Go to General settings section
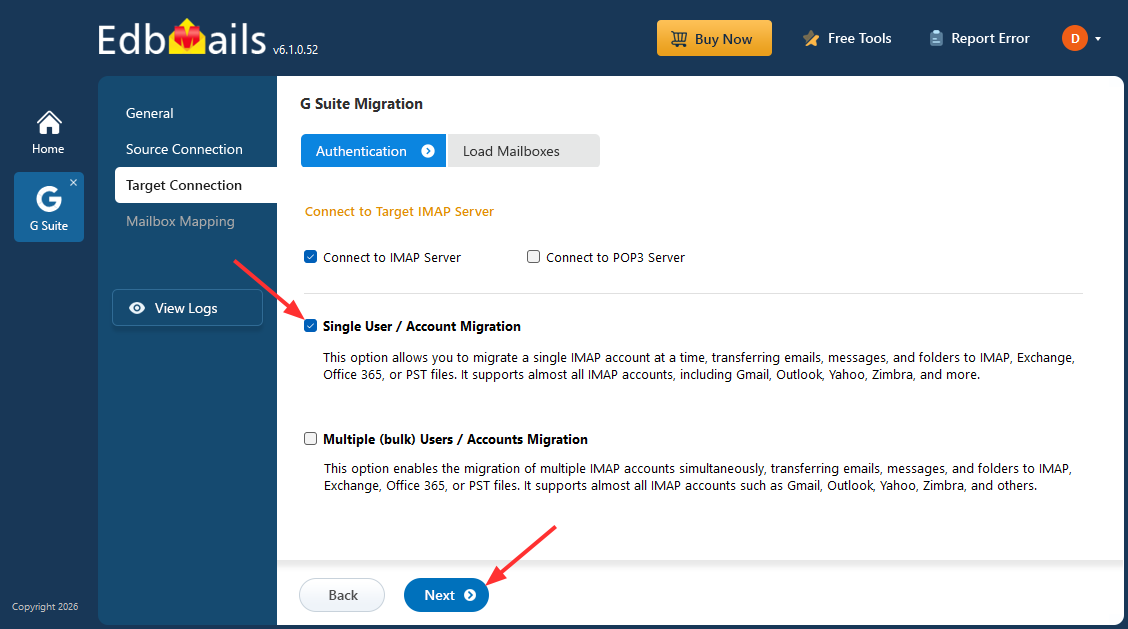This screenshot has height=629, width=1128. pyautogui.click(x=150, y=113)
